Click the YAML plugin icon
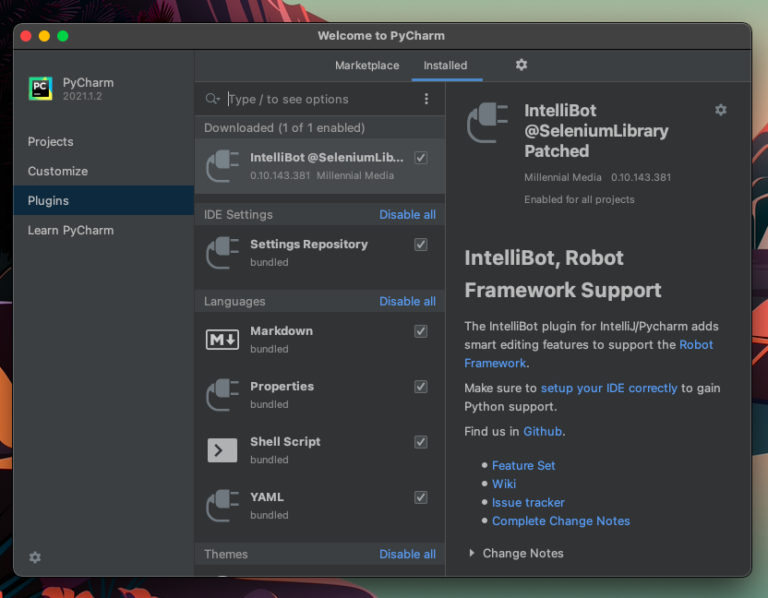Image resolution: width=768 pixels, height=598 pixels. [x=223, y=505]
